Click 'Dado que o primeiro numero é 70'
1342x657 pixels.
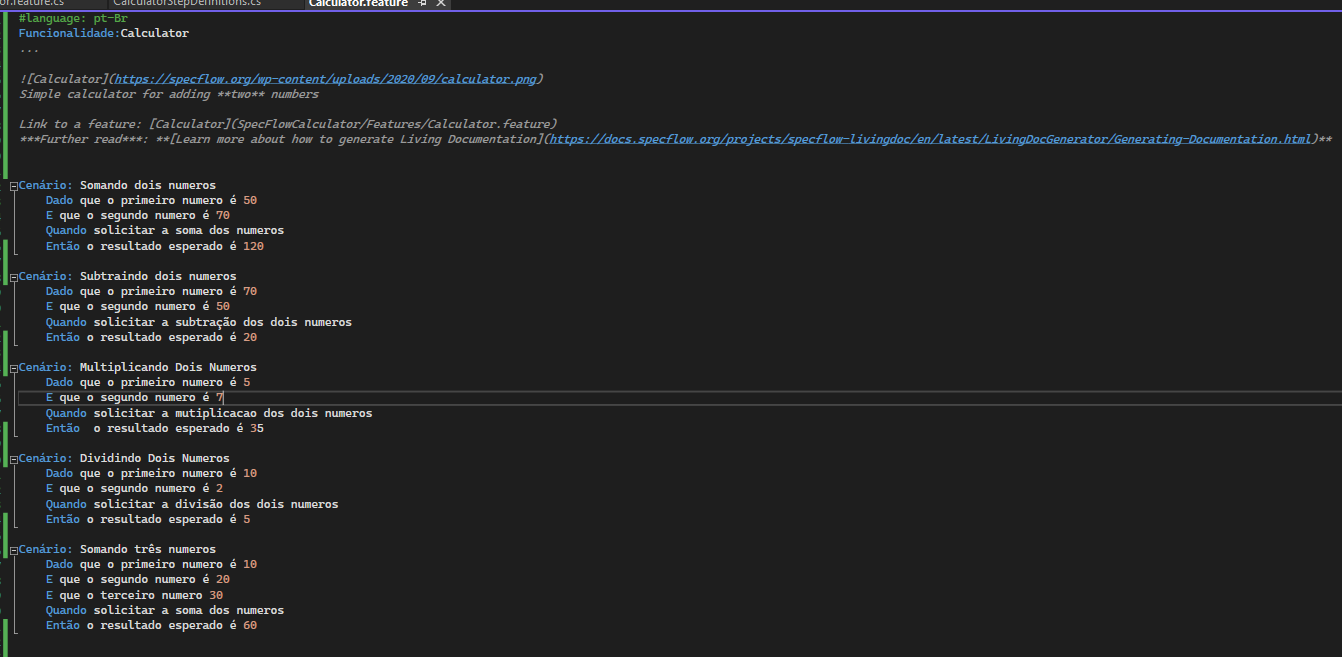[151, 291]
